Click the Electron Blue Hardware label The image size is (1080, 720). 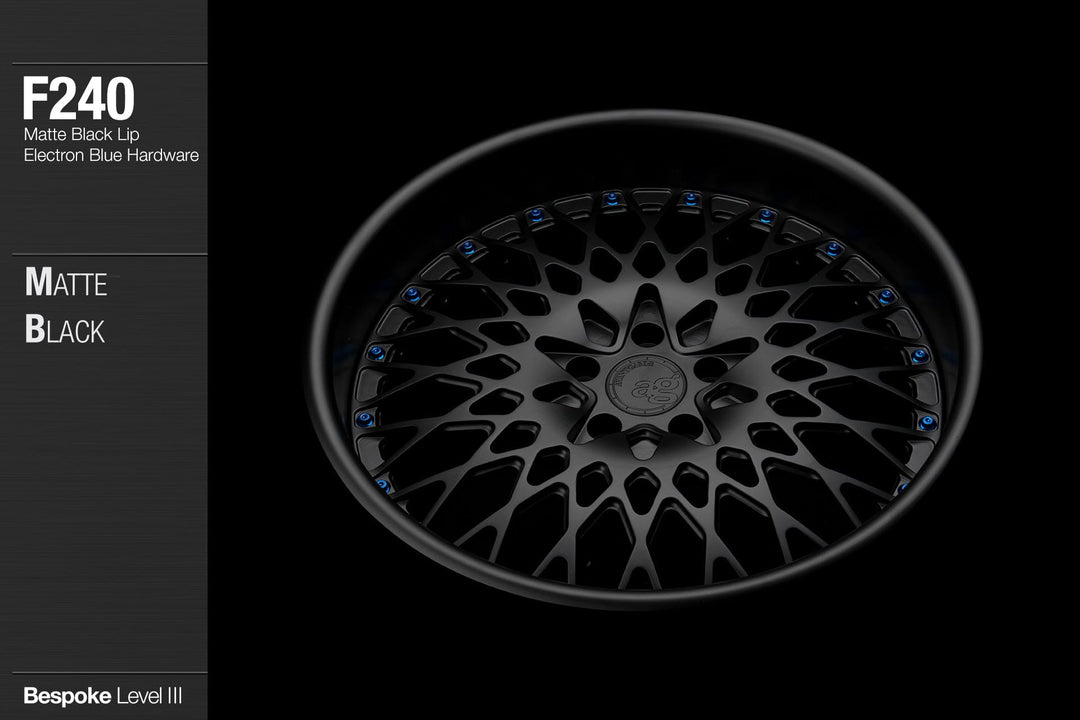pyautogui.click(x=111, y=155)
